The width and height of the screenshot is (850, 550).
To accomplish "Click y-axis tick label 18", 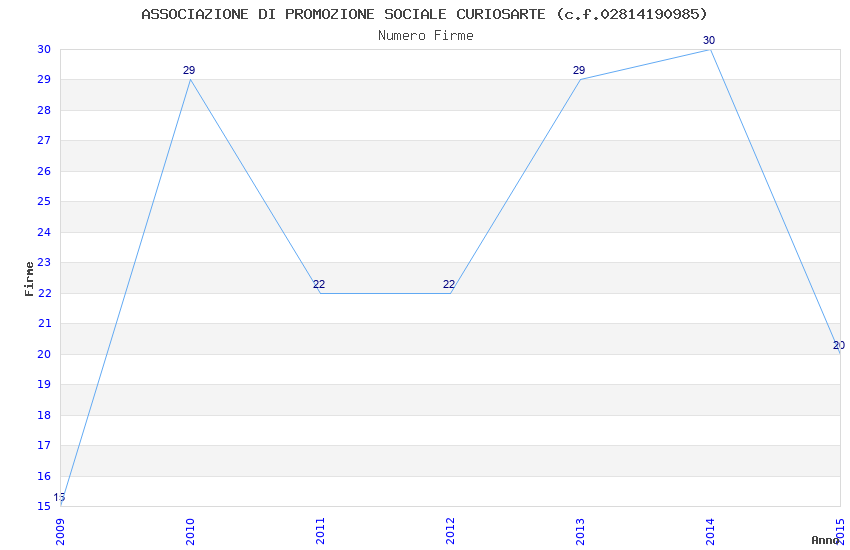I will 44,415.
